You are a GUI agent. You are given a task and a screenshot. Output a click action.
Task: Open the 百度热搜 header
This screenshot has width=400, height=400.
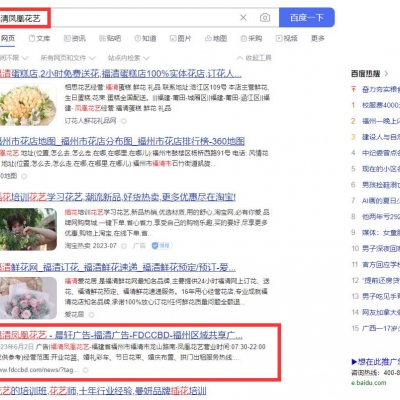365,74
